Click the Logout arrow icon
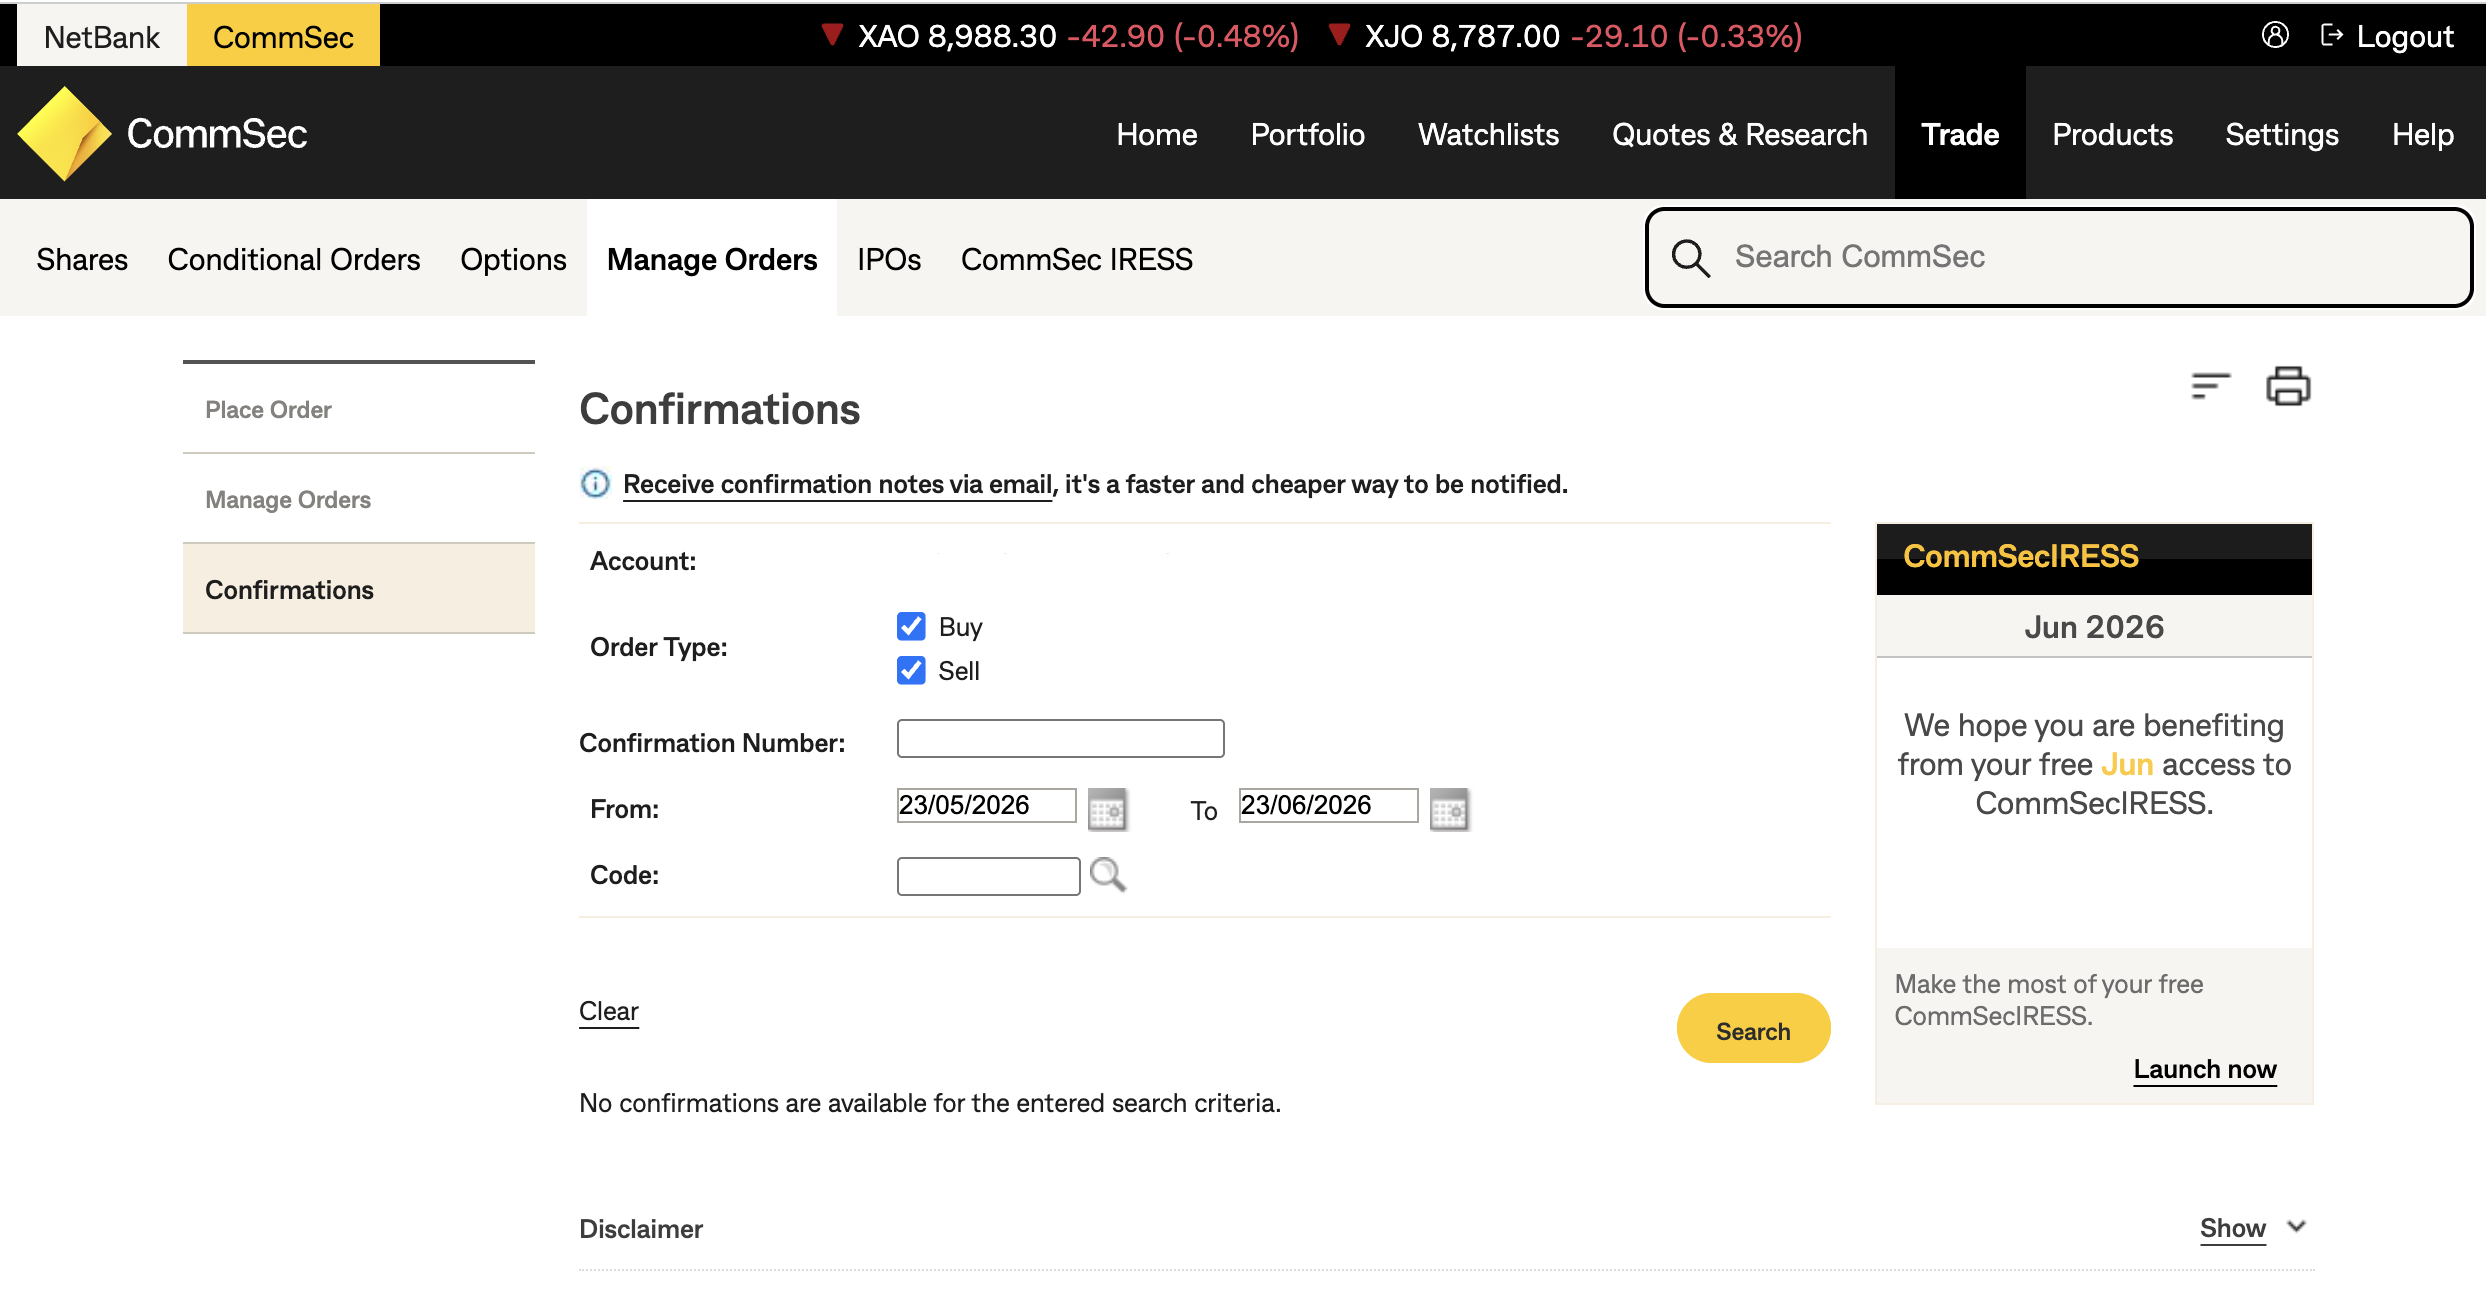This screenshot has height=1290, width=2486. click(x=2332, y=36)
